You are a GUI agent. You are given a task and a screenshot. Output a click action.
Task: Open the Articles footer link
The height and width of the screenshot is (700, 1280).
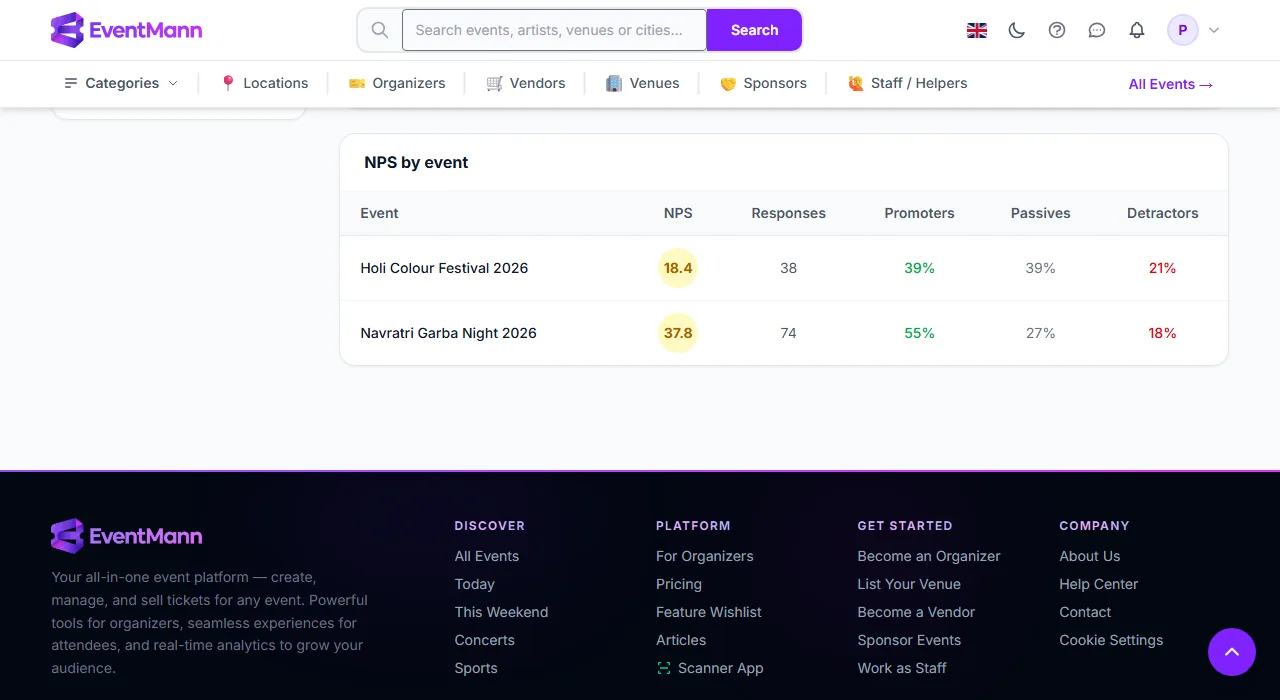[x=681, y=640]
